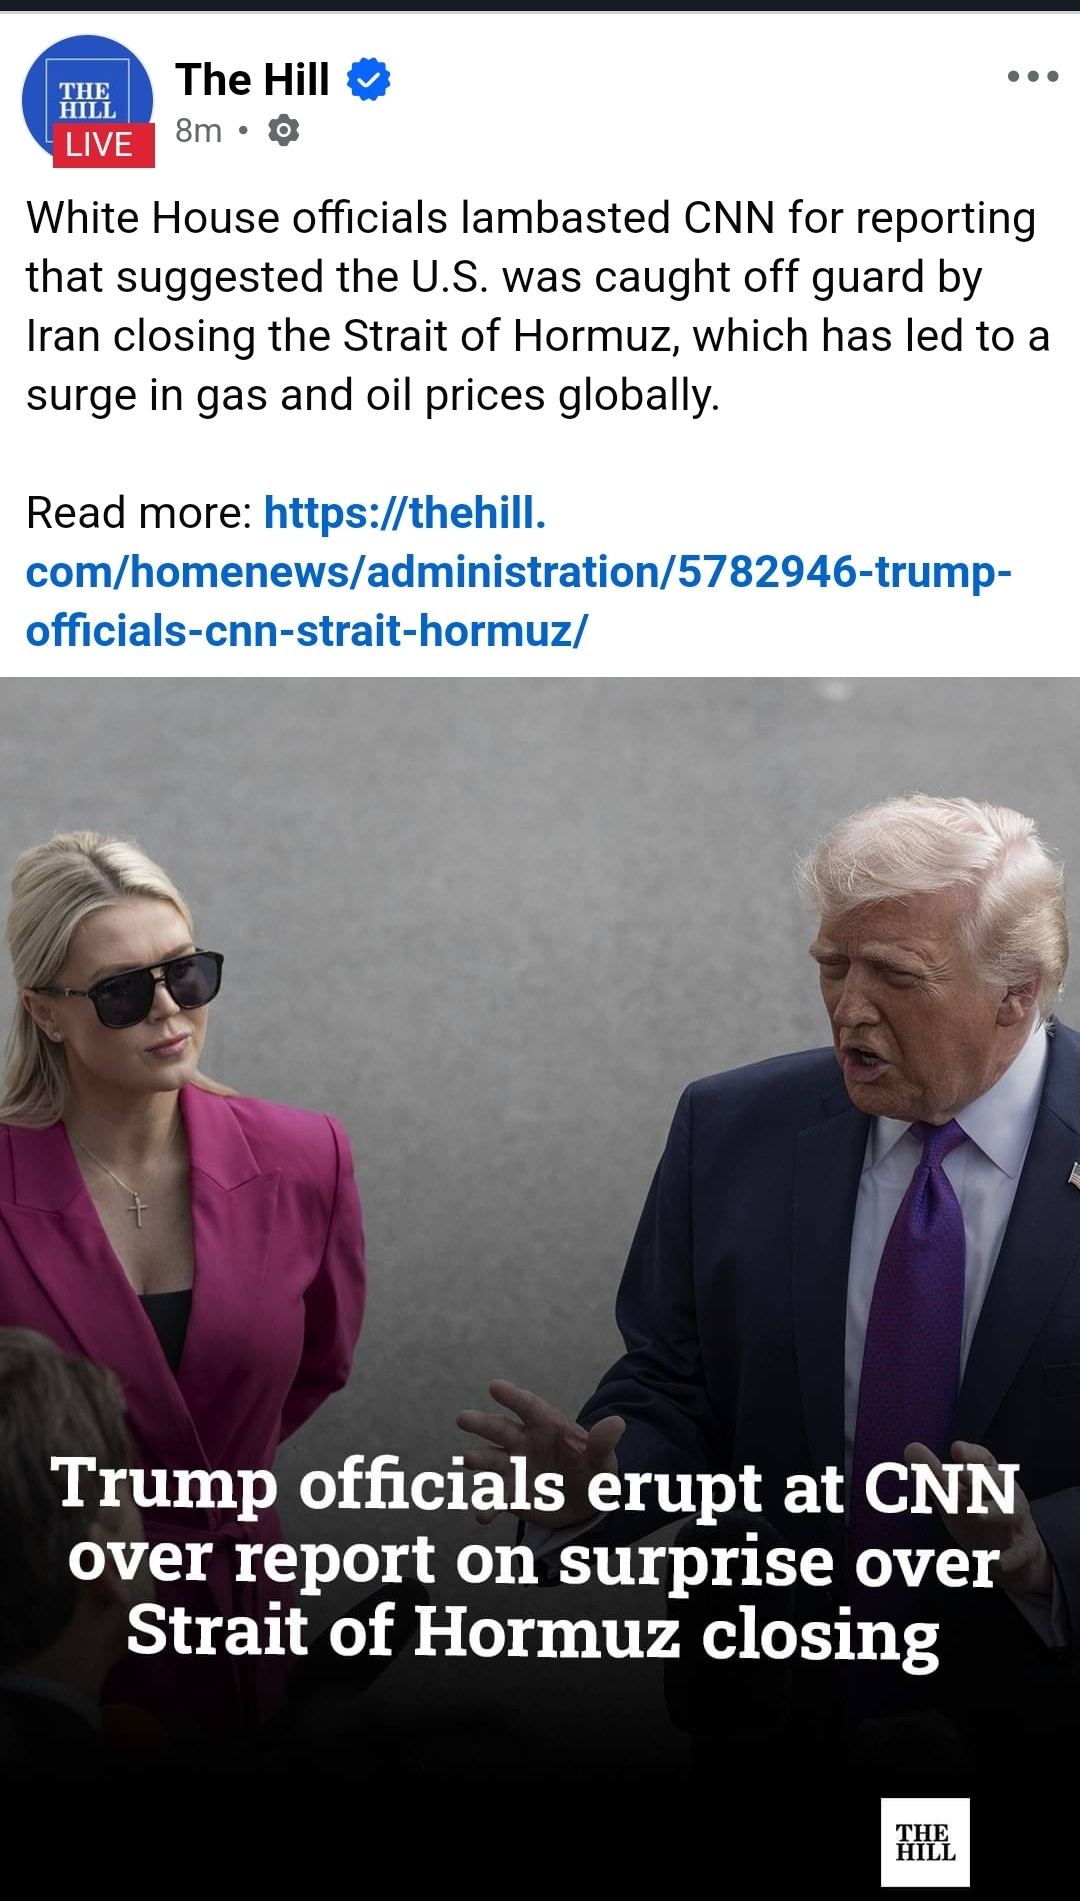1080x1901 pixels.
Task: Open the article photo thumbnail
Action: 540,1289
